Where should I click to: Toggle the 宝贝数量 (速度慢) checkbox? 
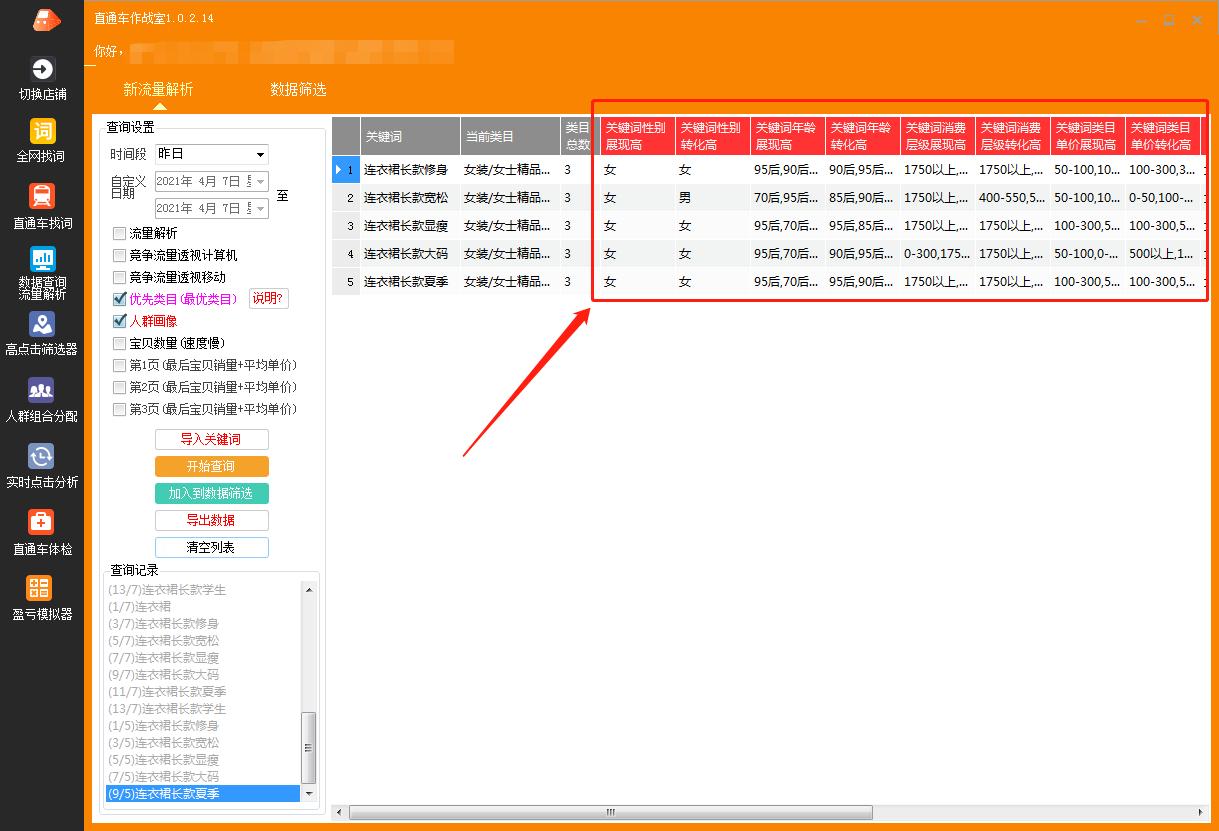coord(120,343)
